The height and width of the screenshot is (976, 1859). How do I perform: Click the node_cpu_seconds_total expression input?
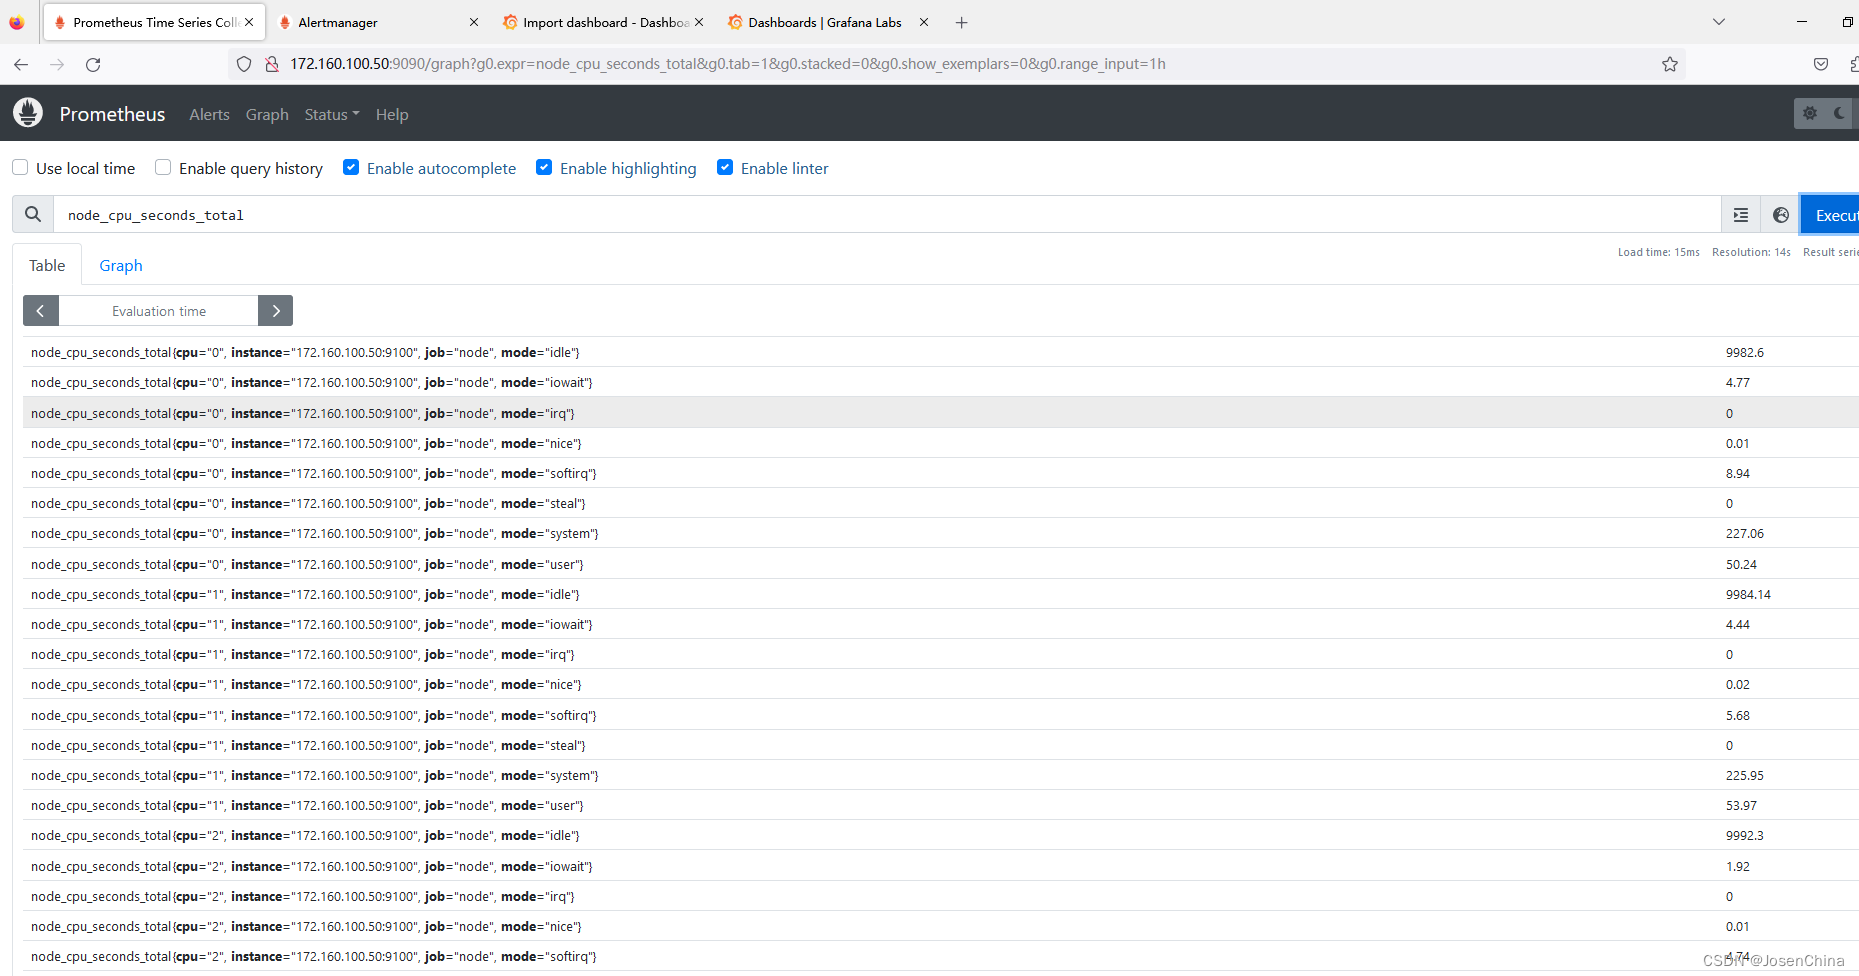coord(887,215)
